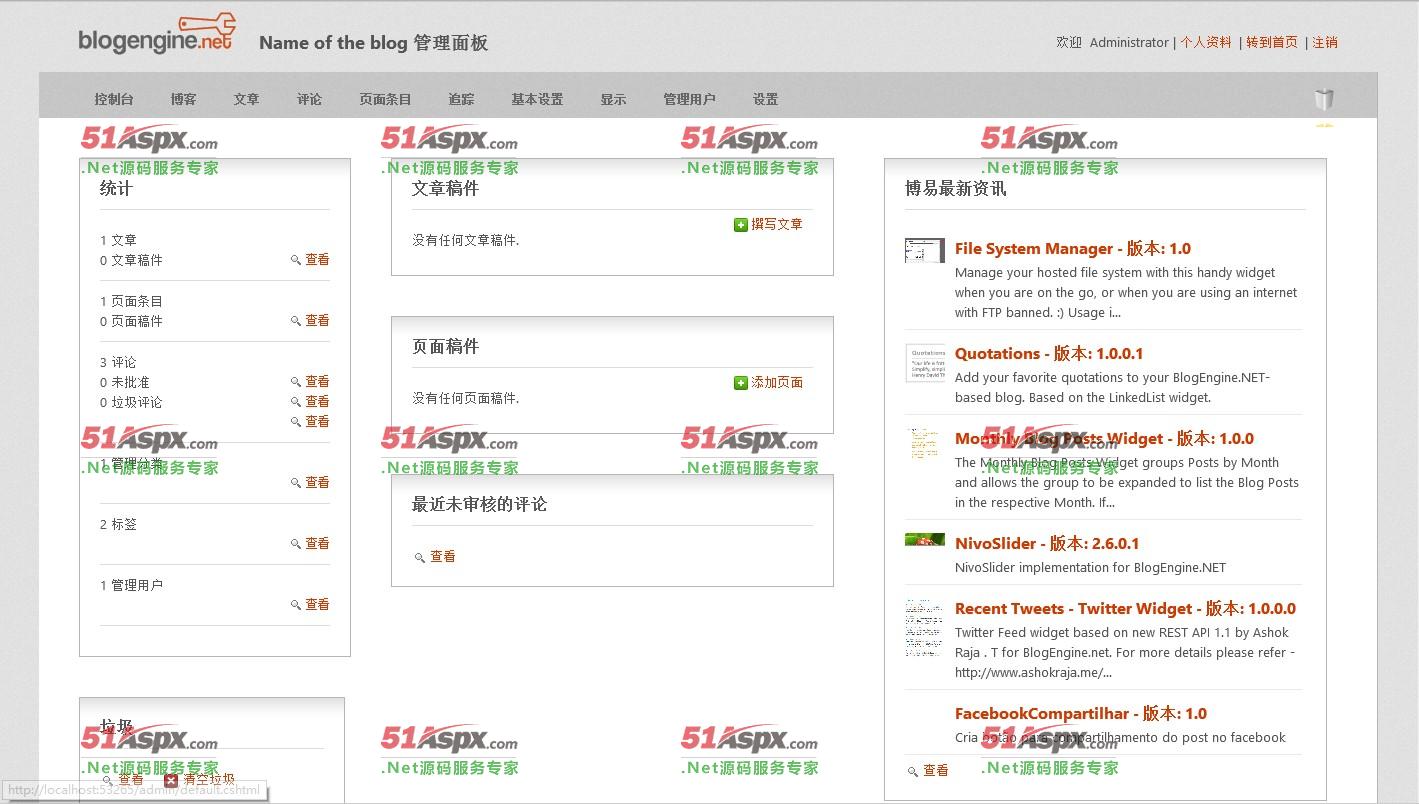1419x804 pixels.
Task: Click the blogengine.net logo
Action: (157, 35)
